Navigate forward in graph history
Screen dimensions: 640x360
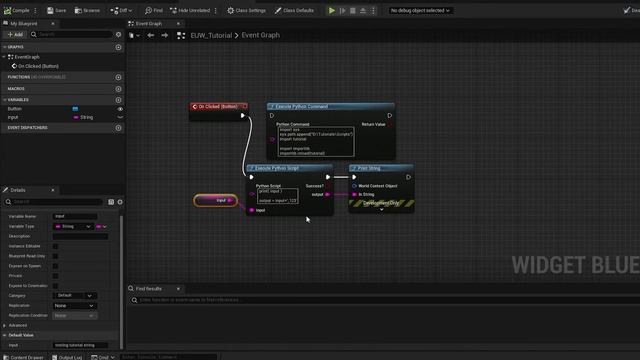(164, 36)
